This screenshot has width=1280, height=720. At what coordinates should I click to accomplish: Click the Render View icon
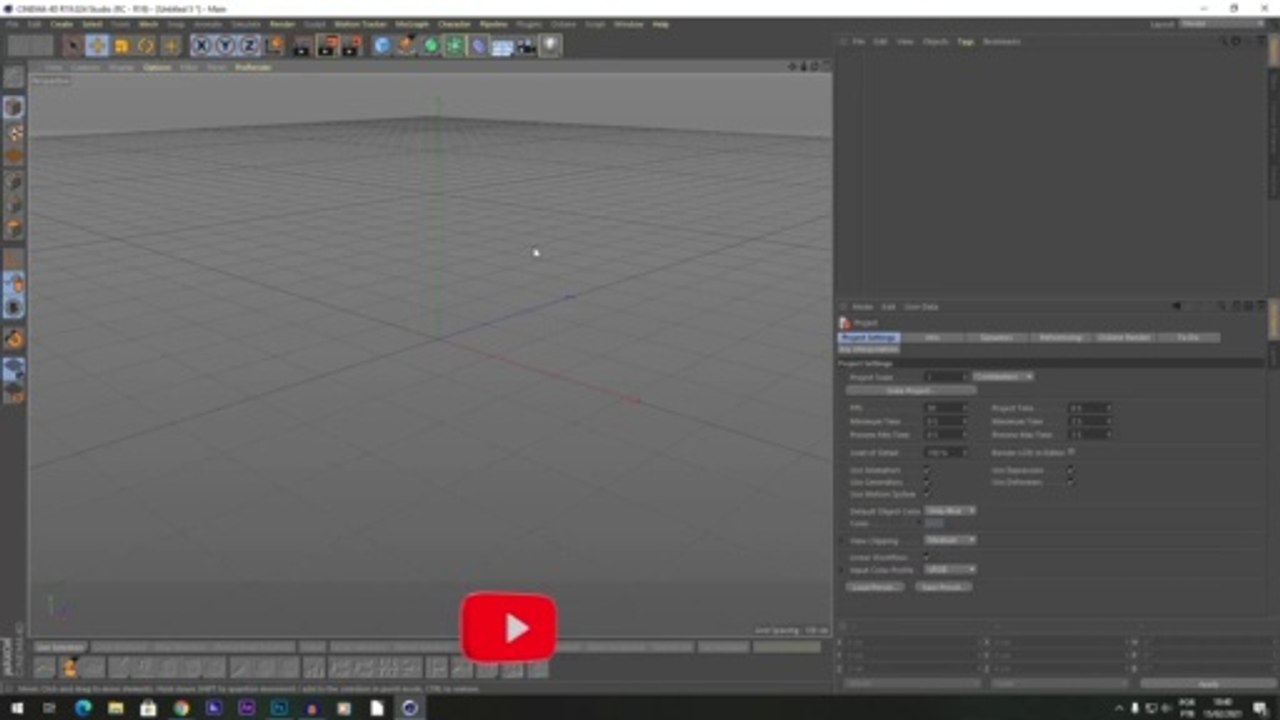point(303,45)
